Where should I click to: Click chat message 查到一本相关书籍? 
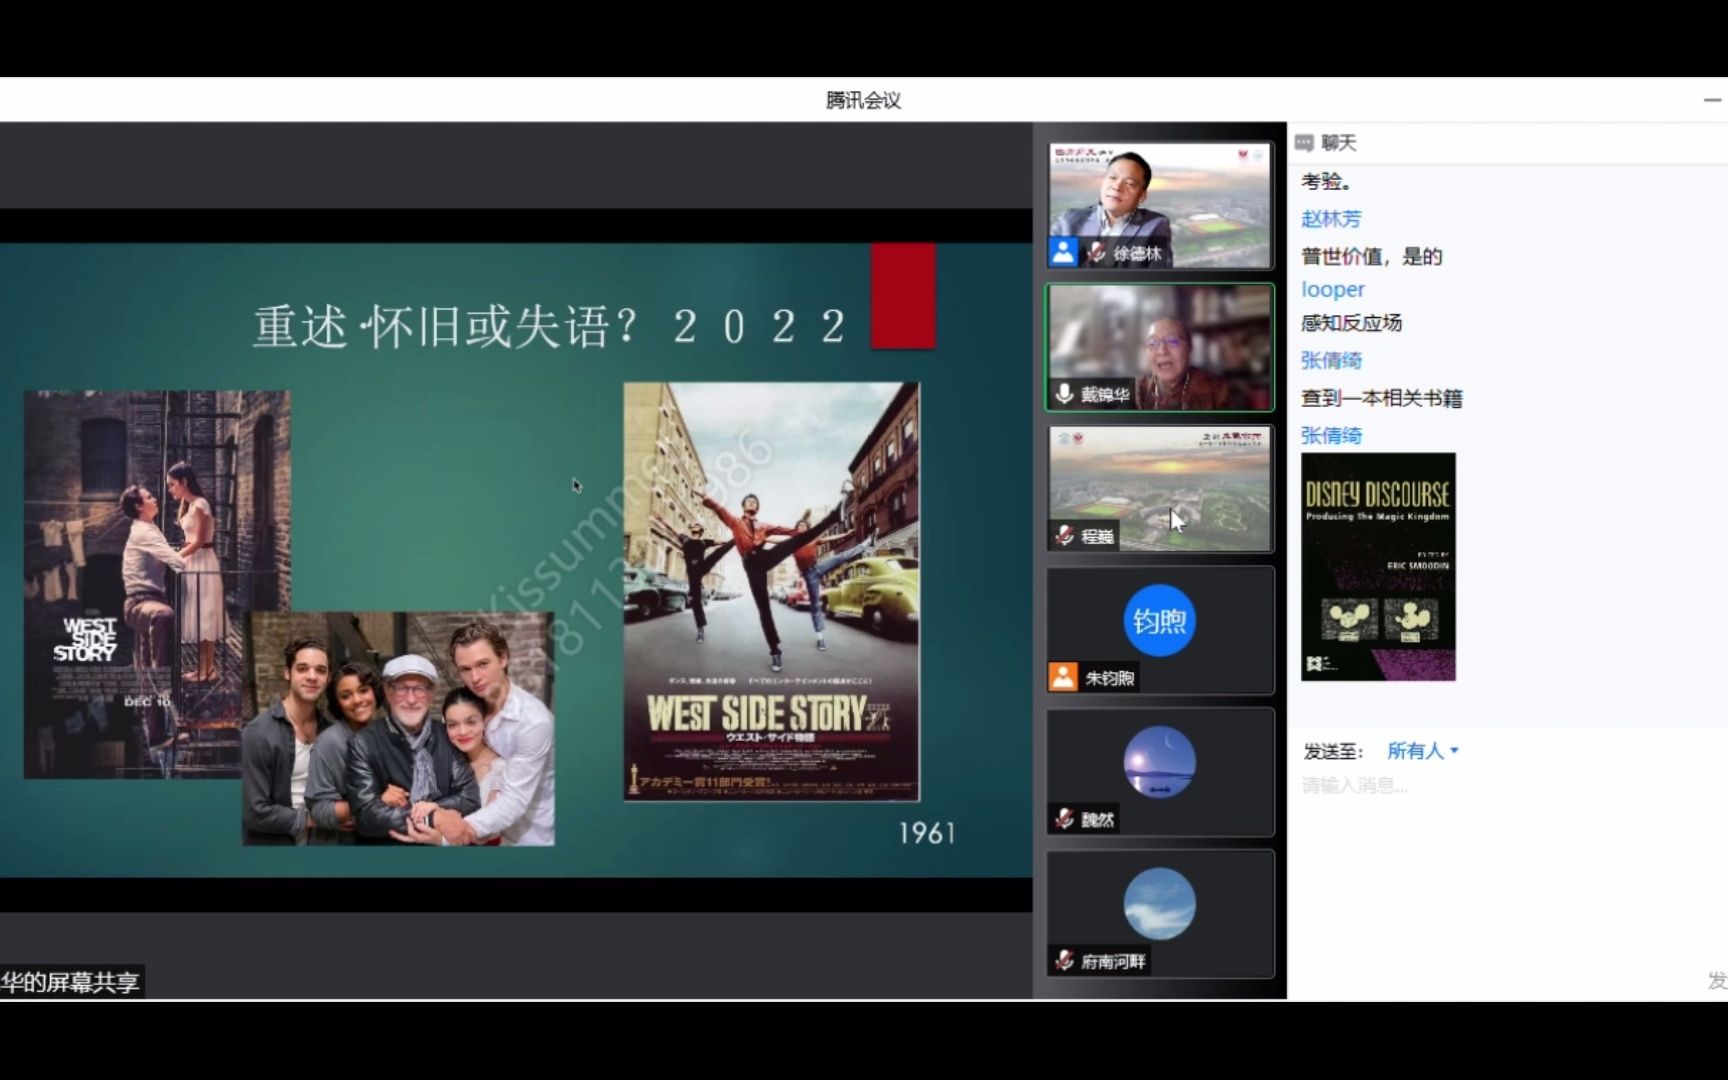point(1381,399)
